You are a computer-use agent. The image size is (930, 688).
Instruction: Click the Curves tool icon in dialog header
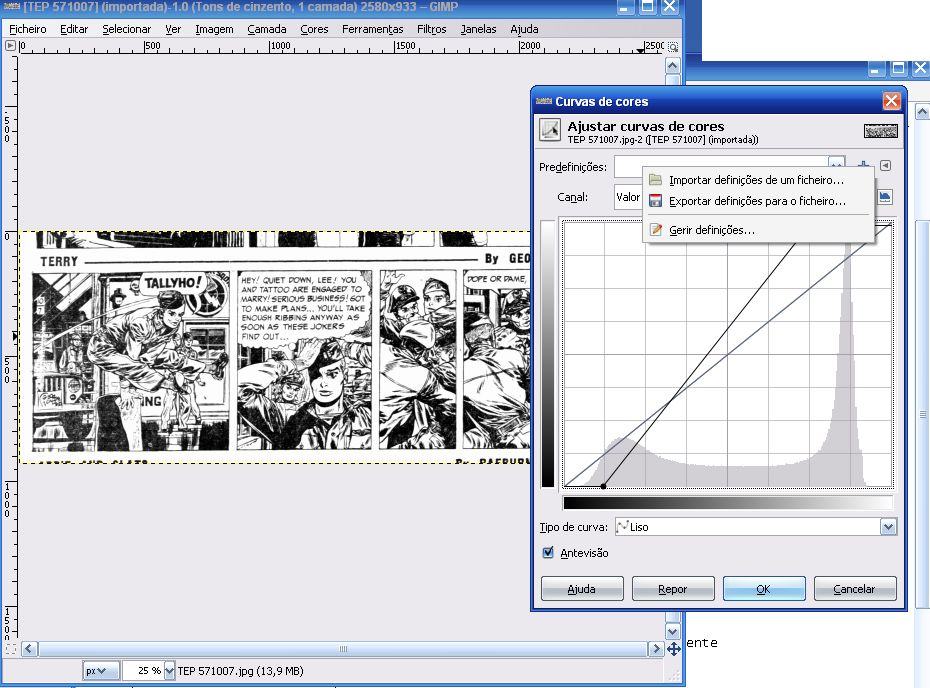[550, 129]
